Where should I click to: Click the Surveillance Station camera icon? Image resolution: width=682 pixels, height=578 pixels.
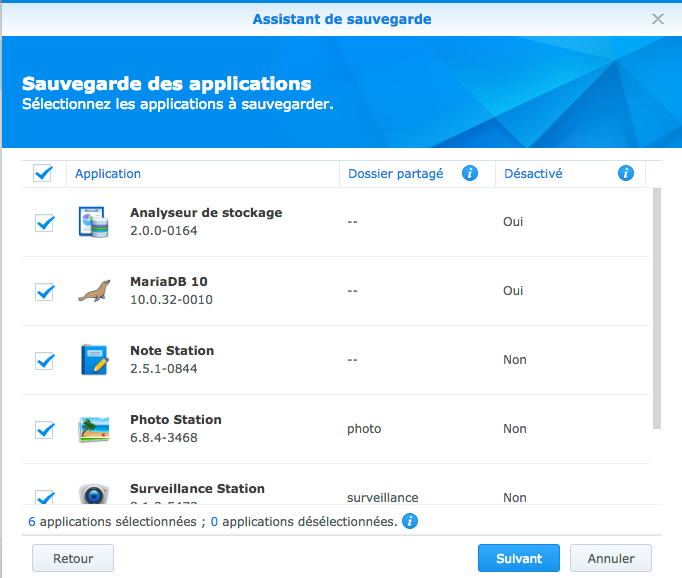point(94,494)
